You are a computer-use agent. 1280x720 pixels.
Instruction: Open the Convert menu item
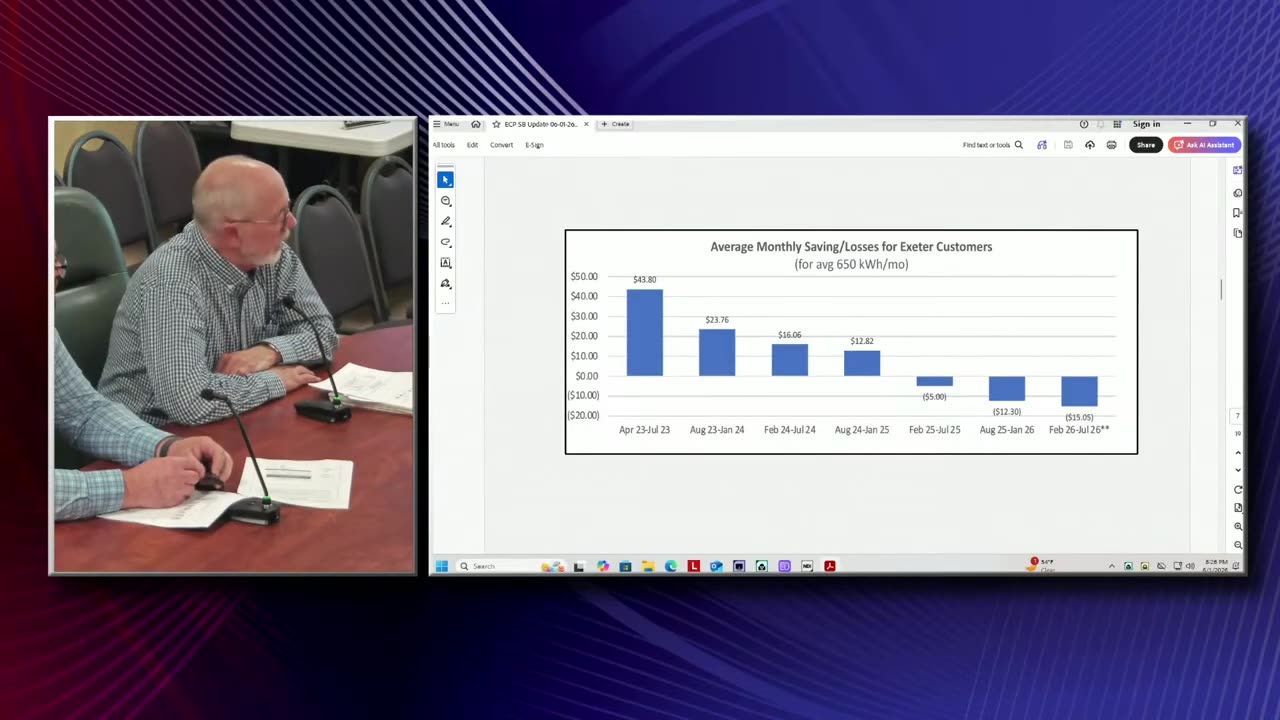tap(501, 145)
